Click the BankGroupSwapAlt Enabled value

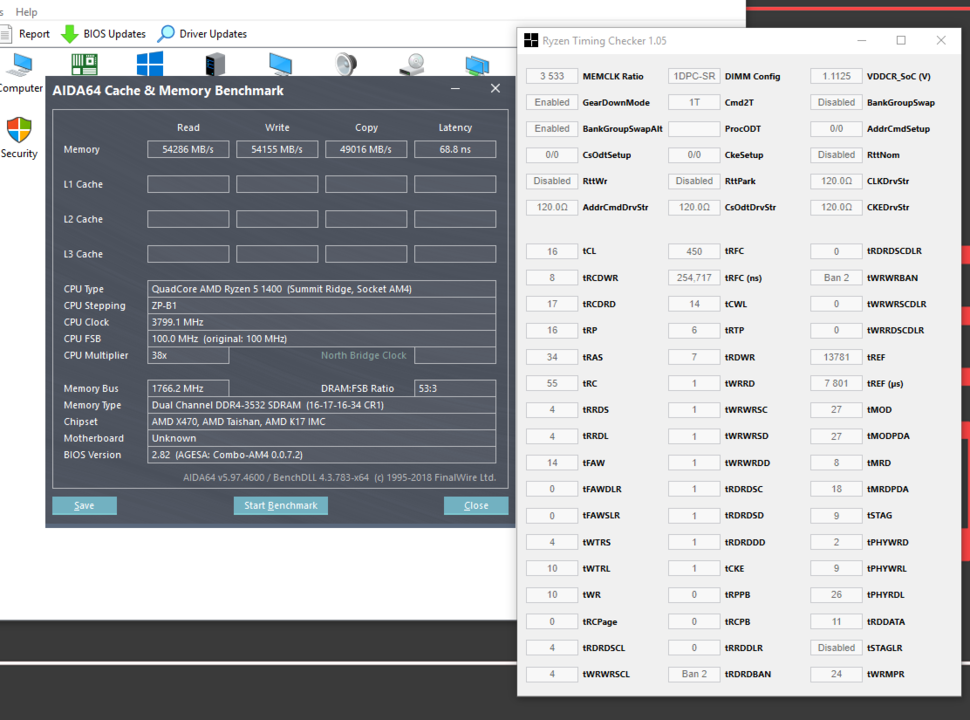[x=552, y=129]
